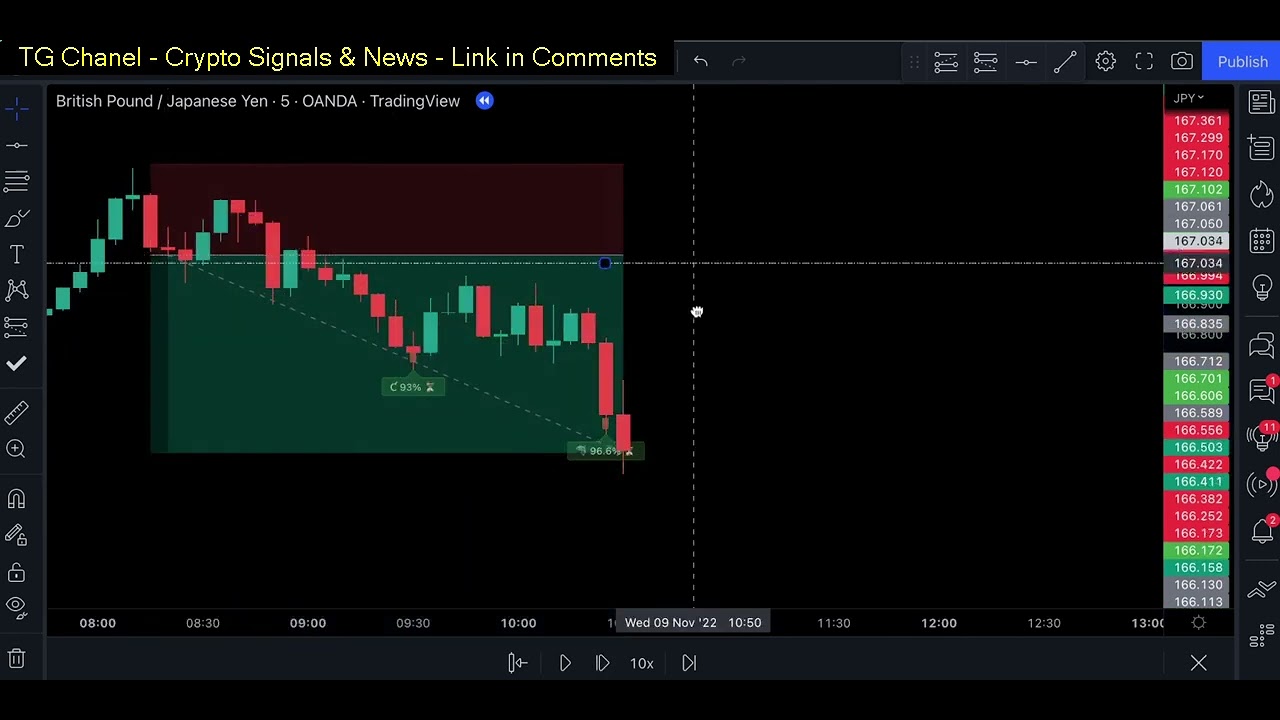Click the 166.113 price label
This screenshot has height=720, width=1280.
(x=1198, y=602)
